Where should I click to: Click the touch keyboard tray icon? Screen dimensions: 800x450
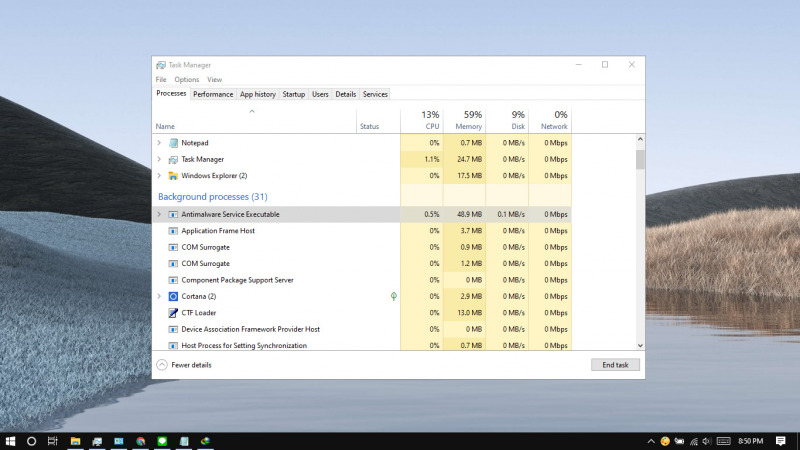coord(723,441)
